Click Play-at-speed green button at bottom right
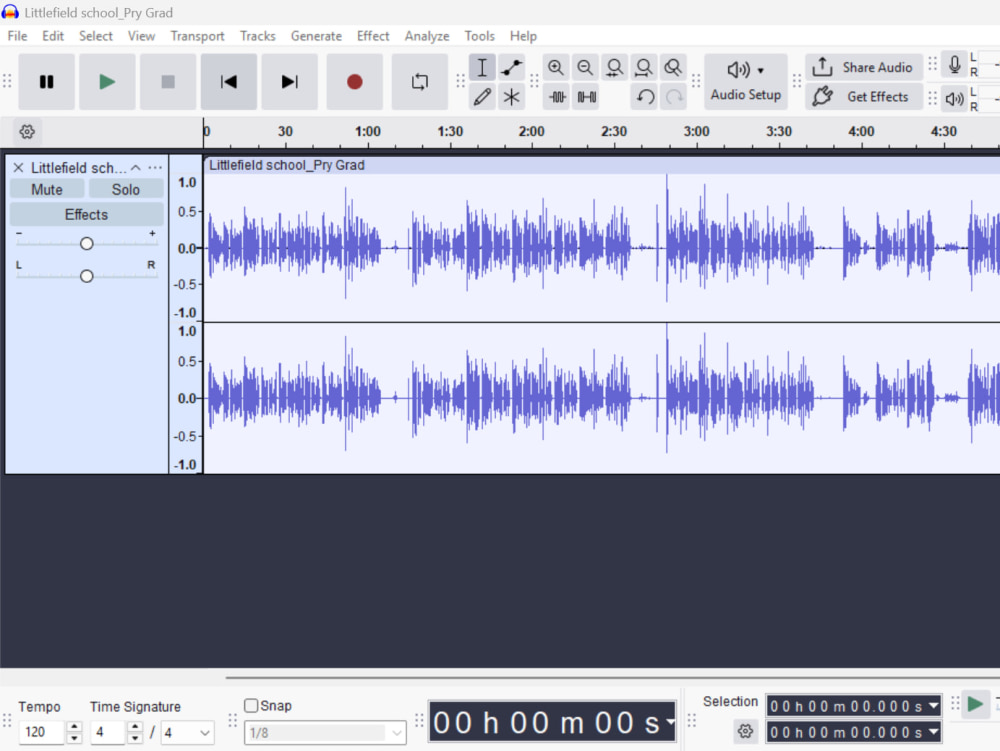This screenshot has height=751, width=1000. click(x=974, y=704)
